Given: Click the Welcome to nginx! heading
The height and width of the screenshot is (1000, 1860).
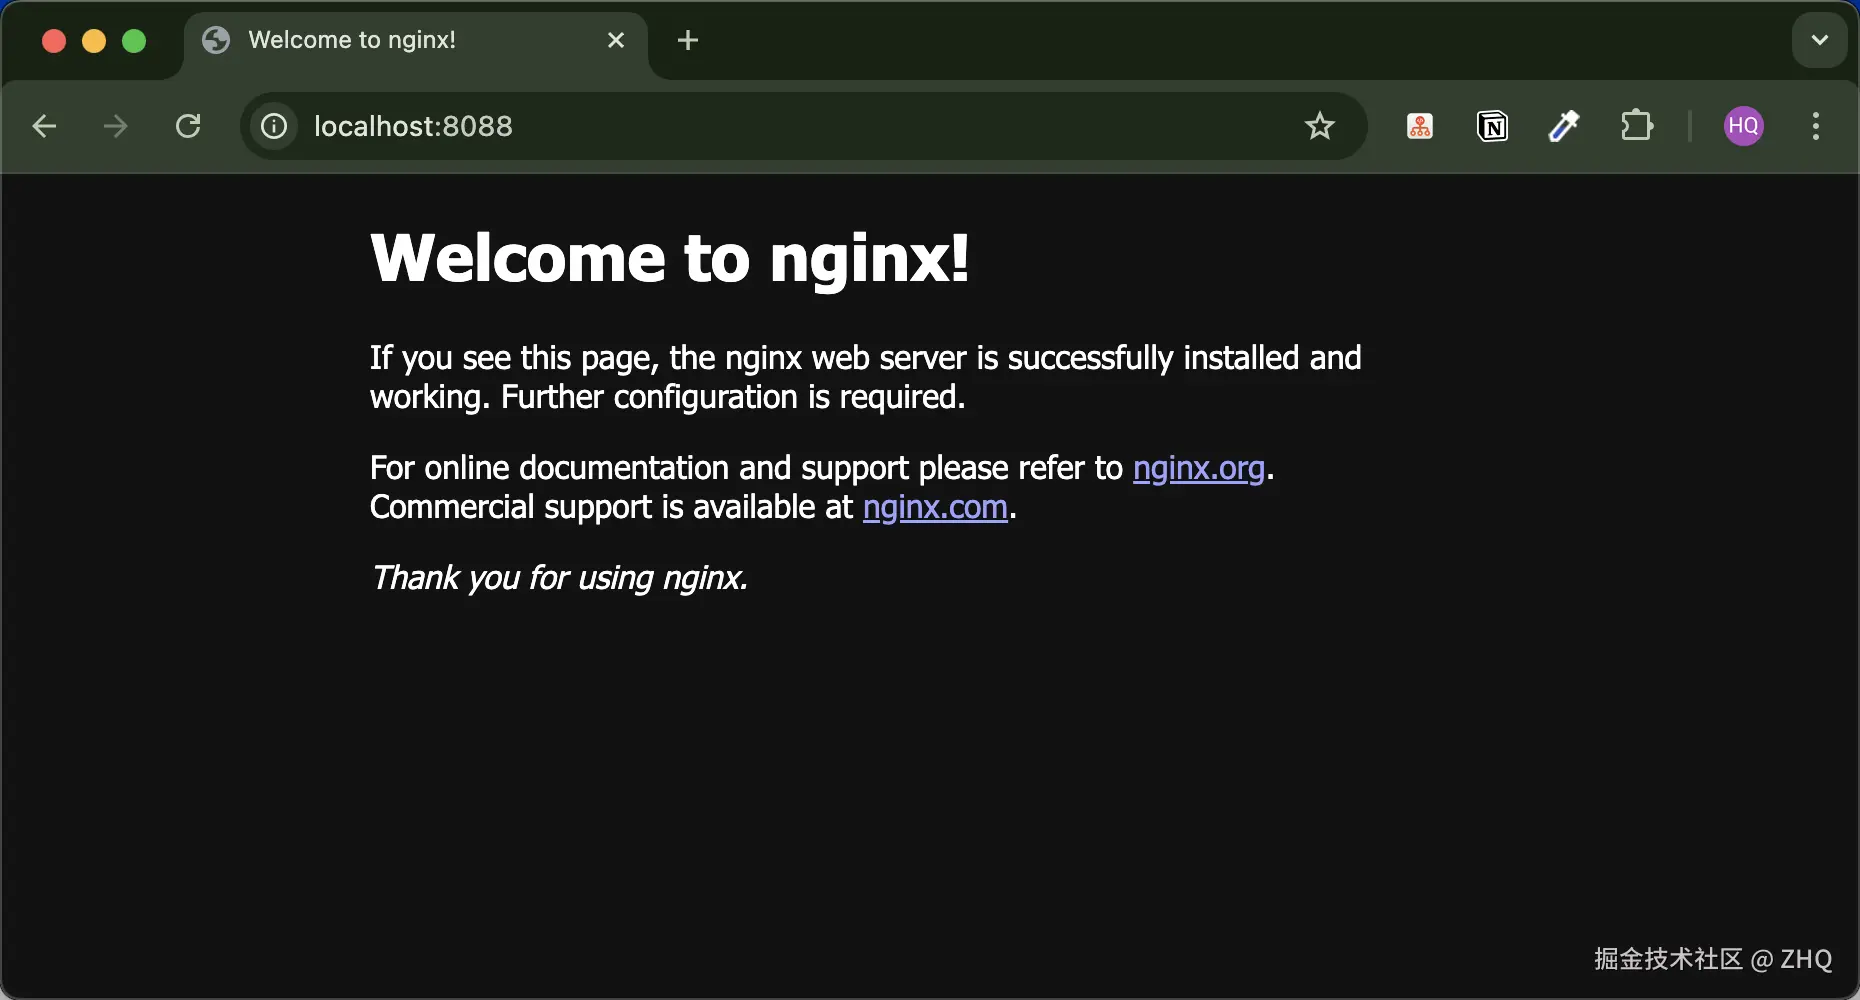Looking at the screenshot, I should click(x=670, y=258).
